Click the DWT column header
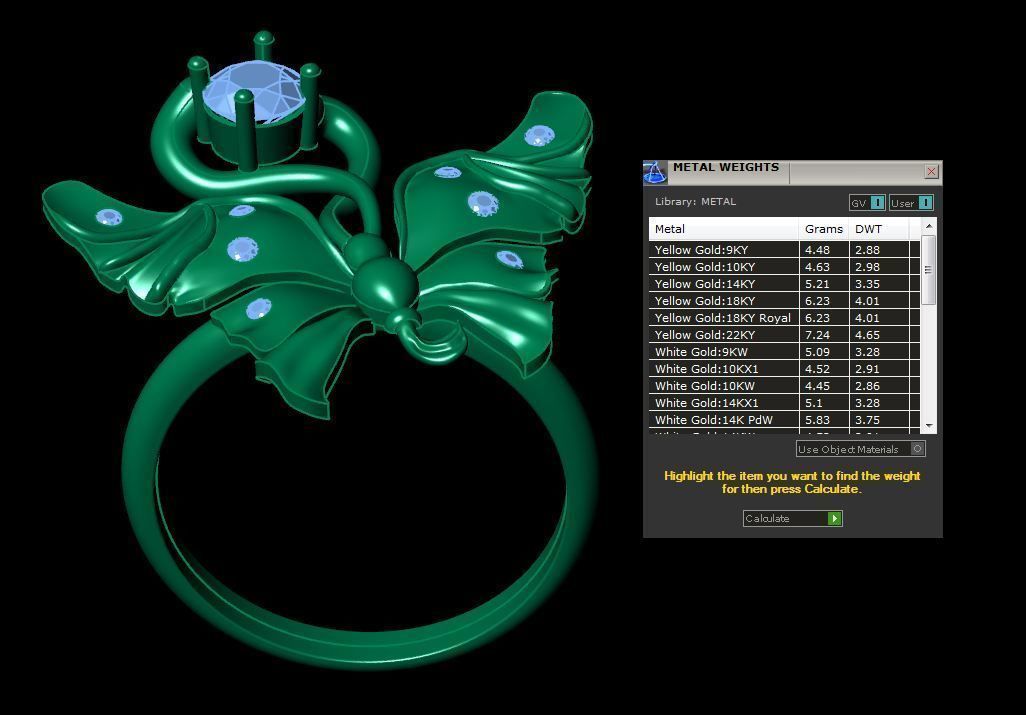 (x=879, y=229)
